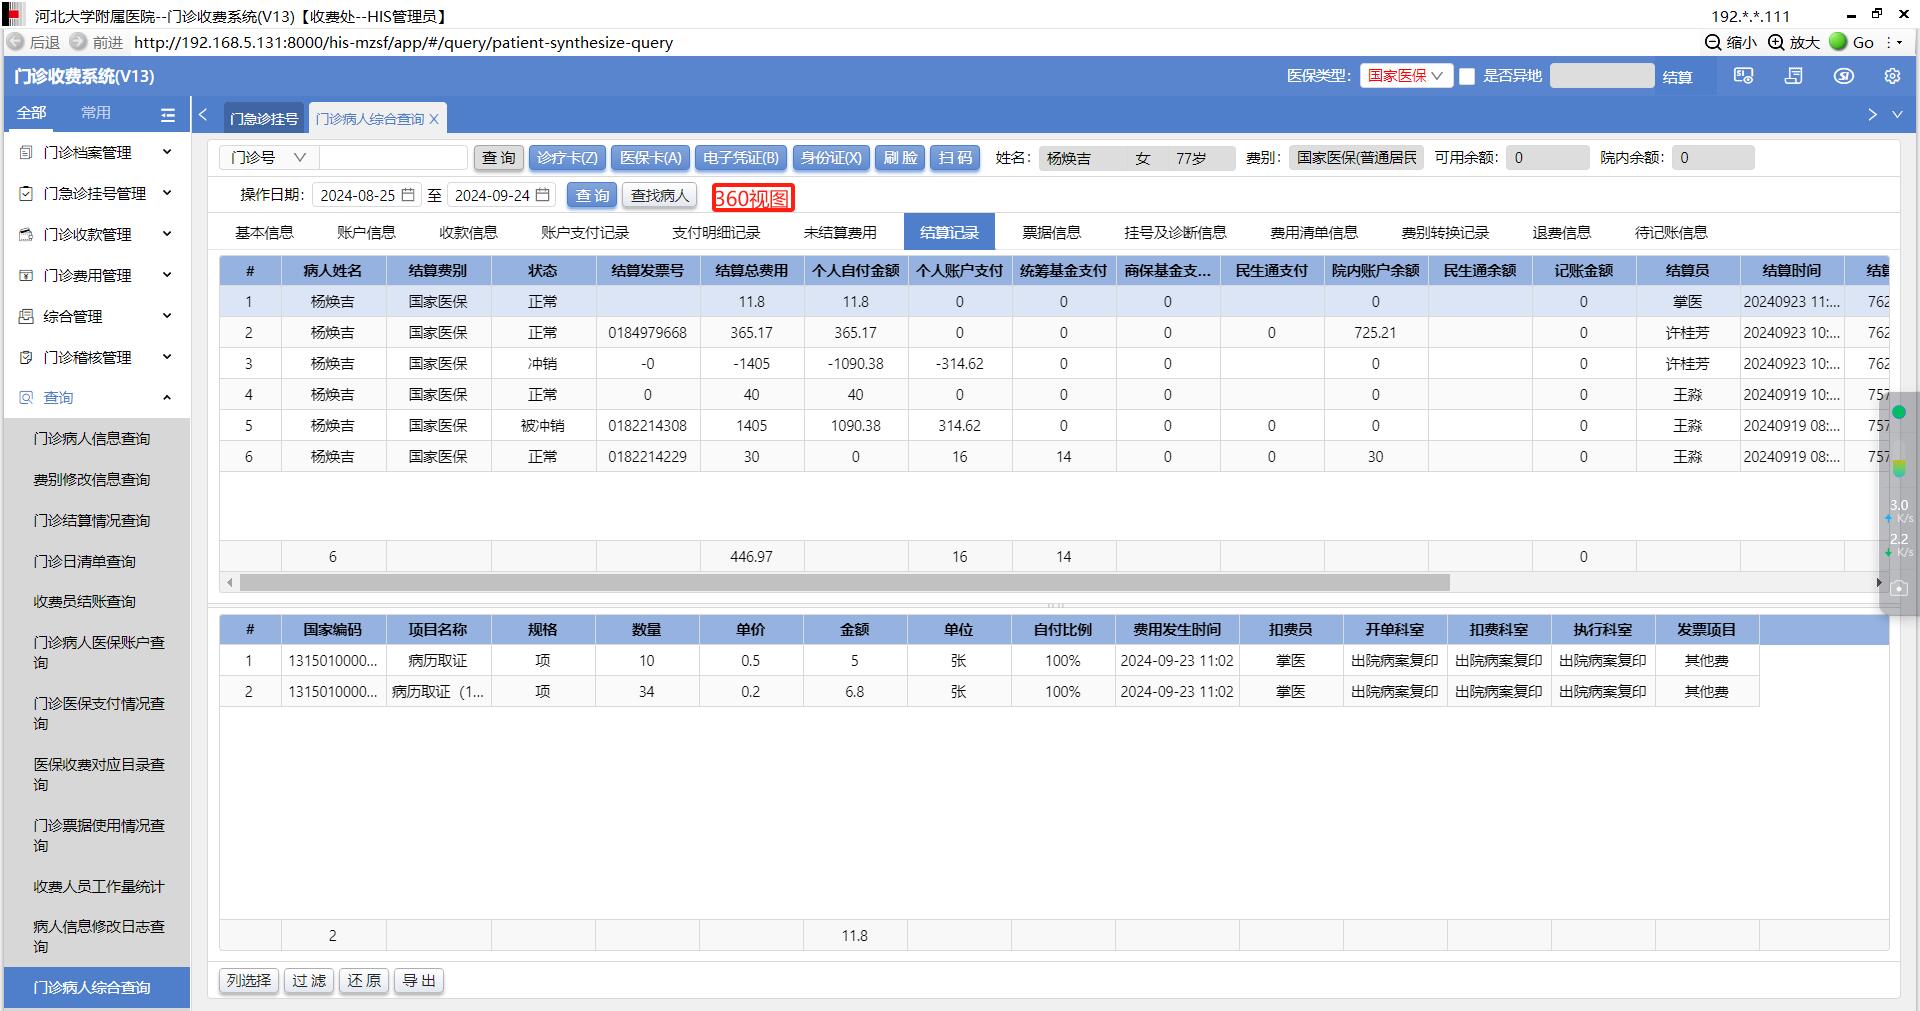Open 门诊结算情况查询 in sidebar
Screen dimensions: 1920x1011
coord(92,521)
